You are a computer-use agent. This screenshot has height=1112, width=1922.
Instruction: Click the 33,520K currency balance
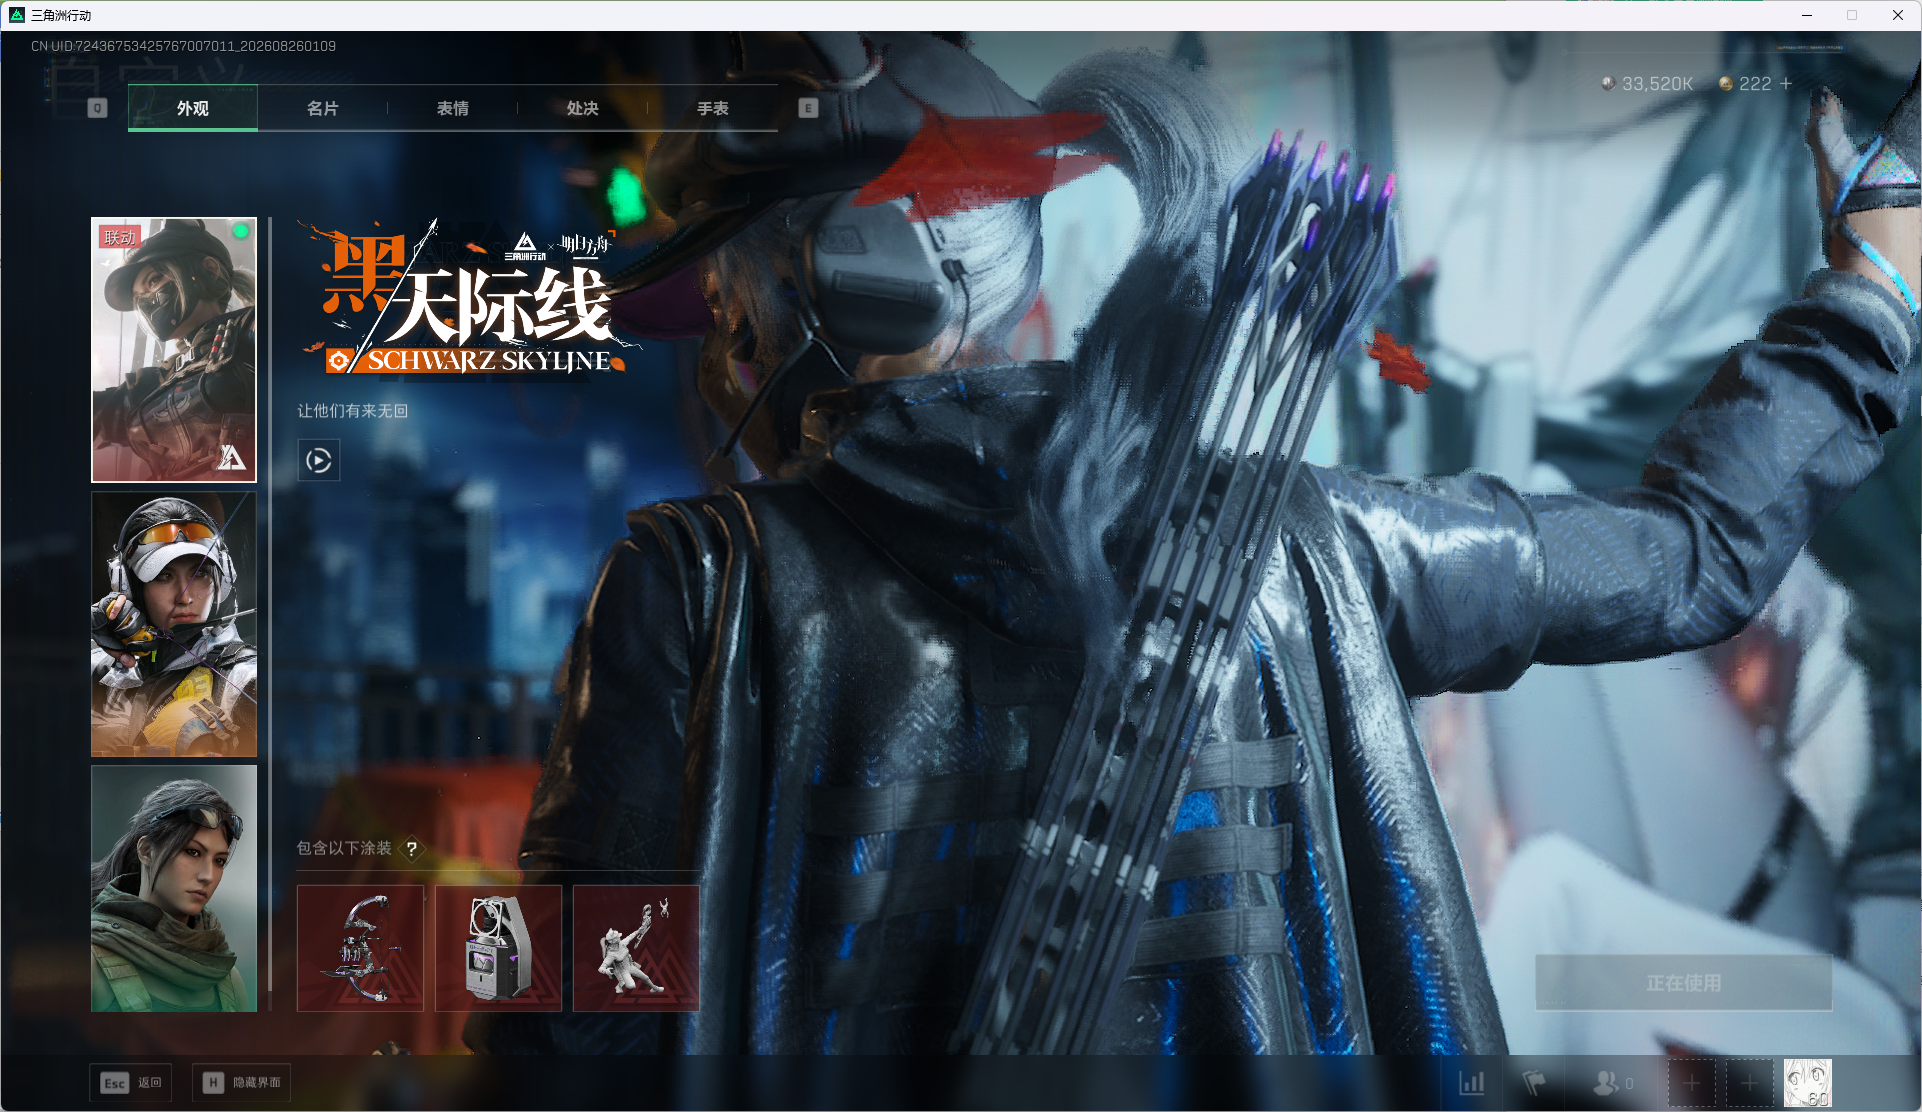click(1657, 84)
